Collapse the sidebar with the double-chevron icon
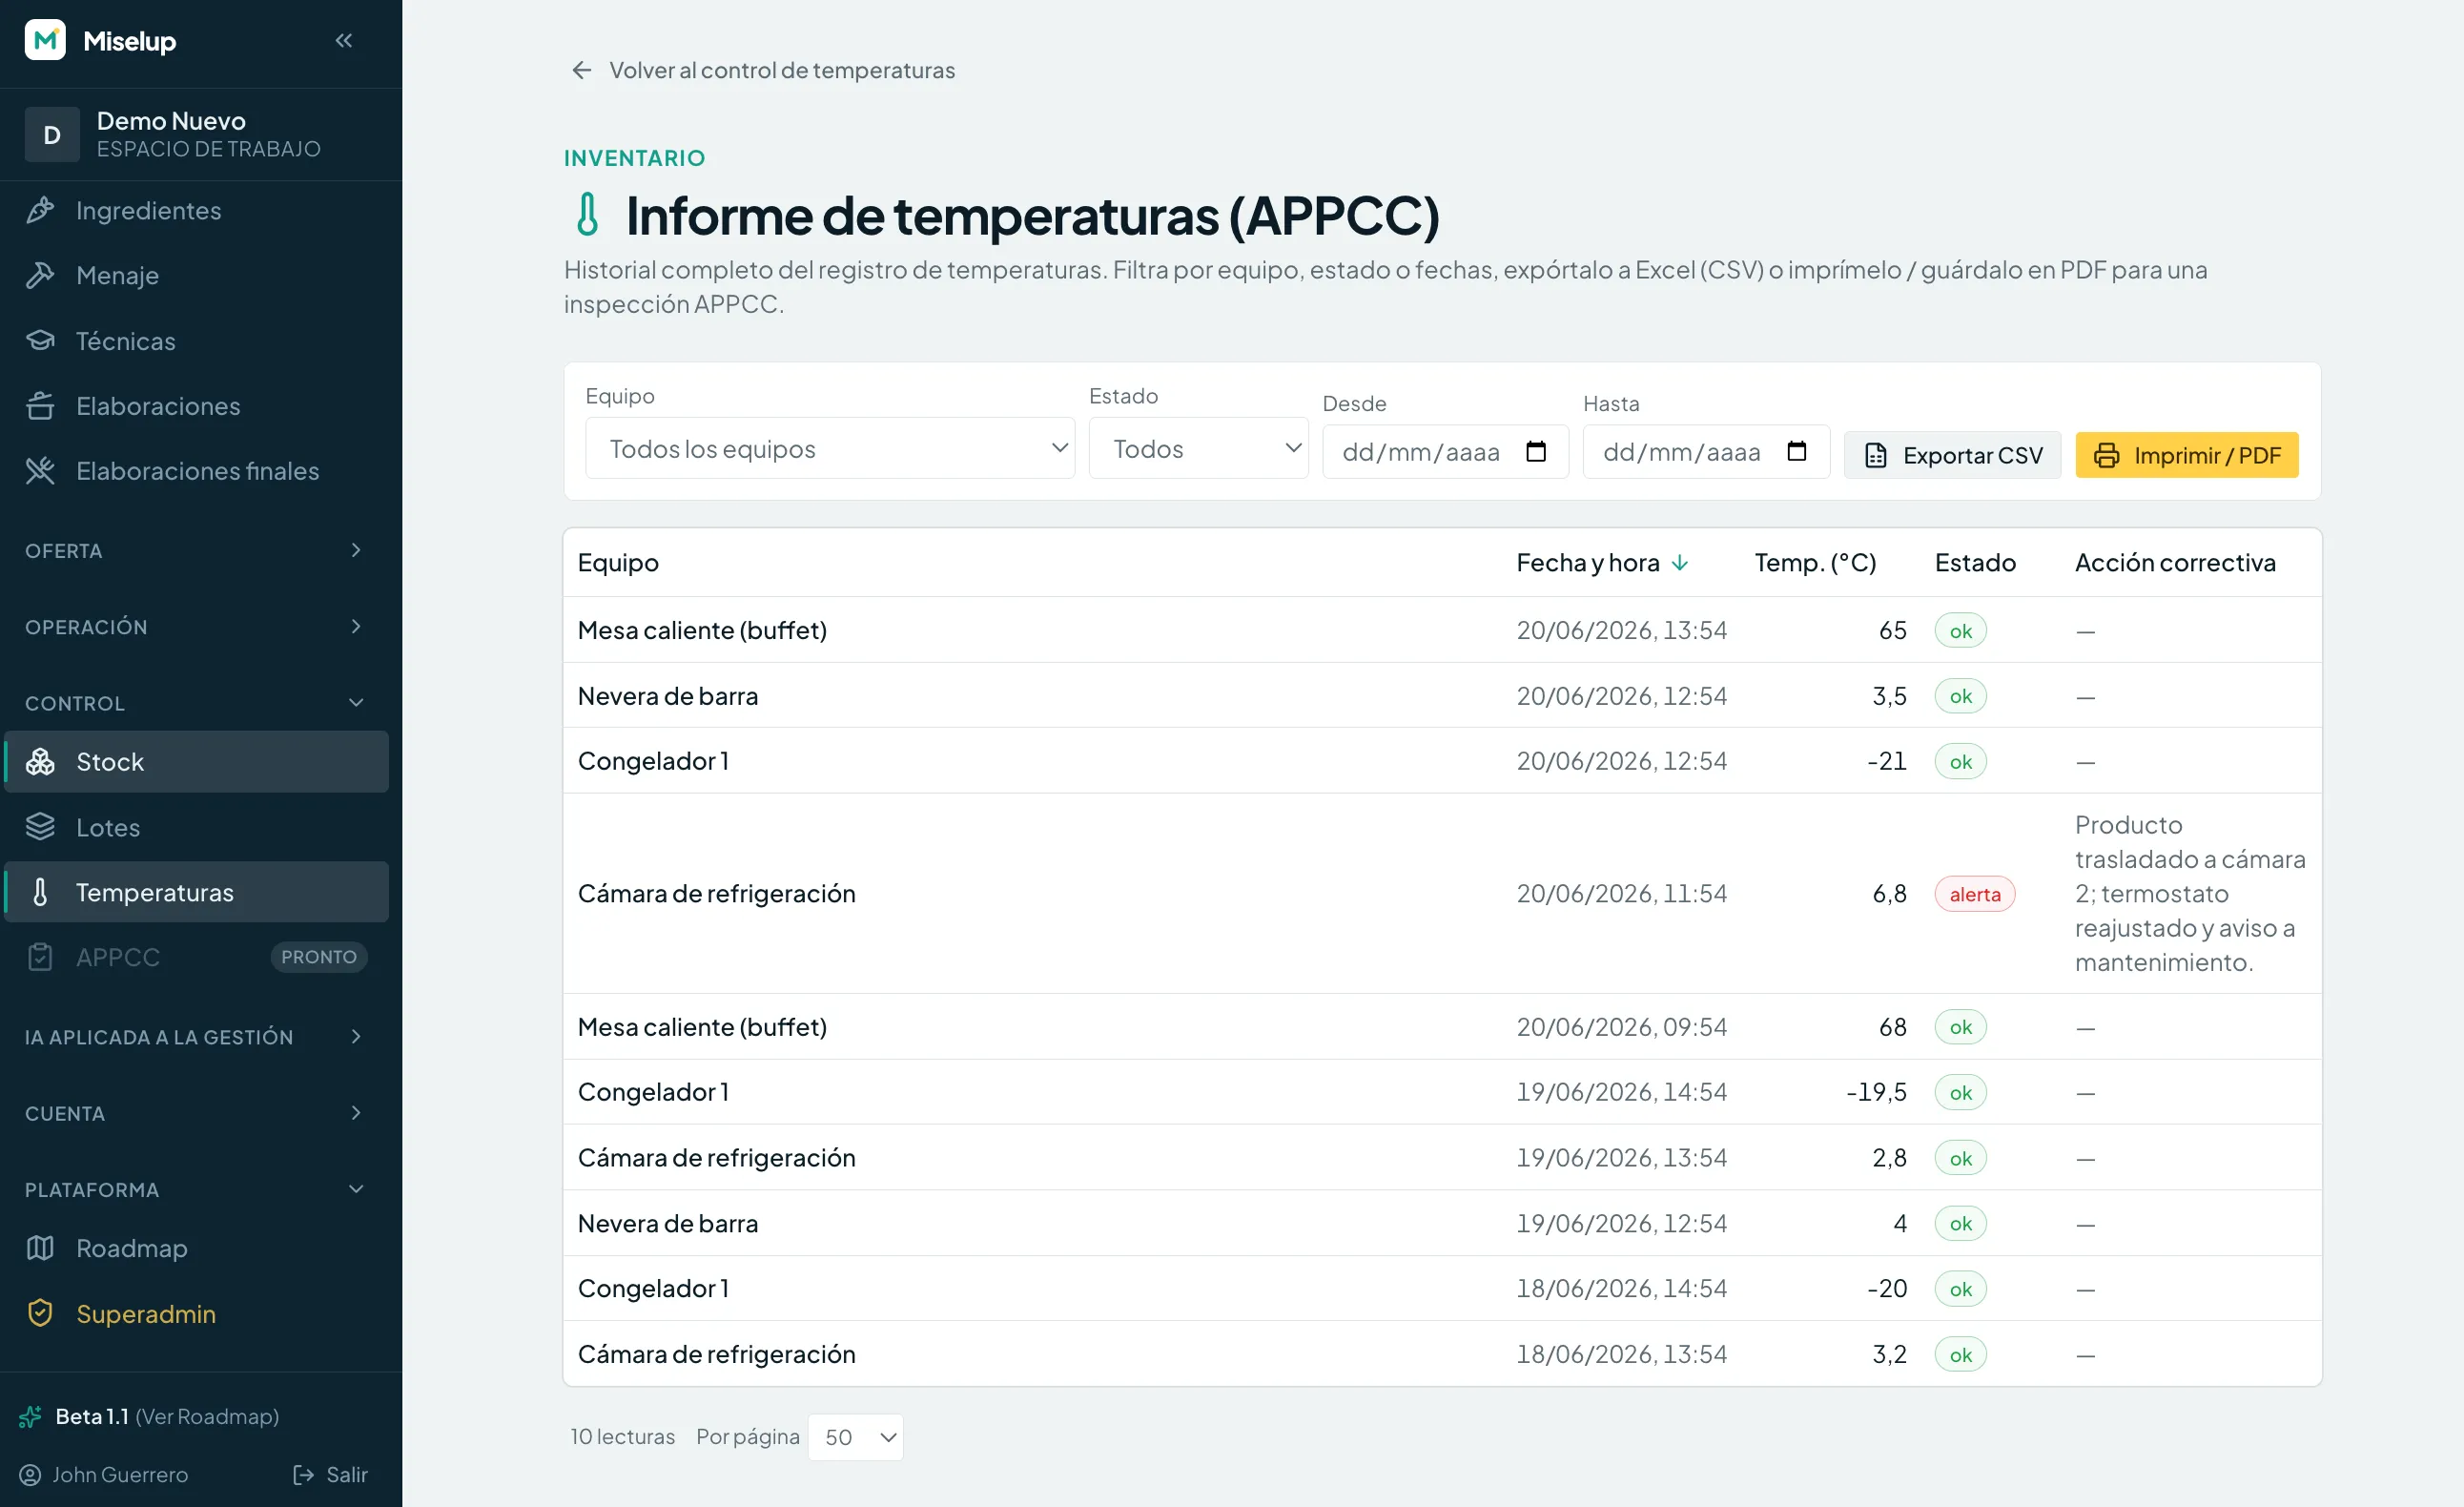Image resolution: width=2464 pixels, height=1507 pixels. point(344,40)
